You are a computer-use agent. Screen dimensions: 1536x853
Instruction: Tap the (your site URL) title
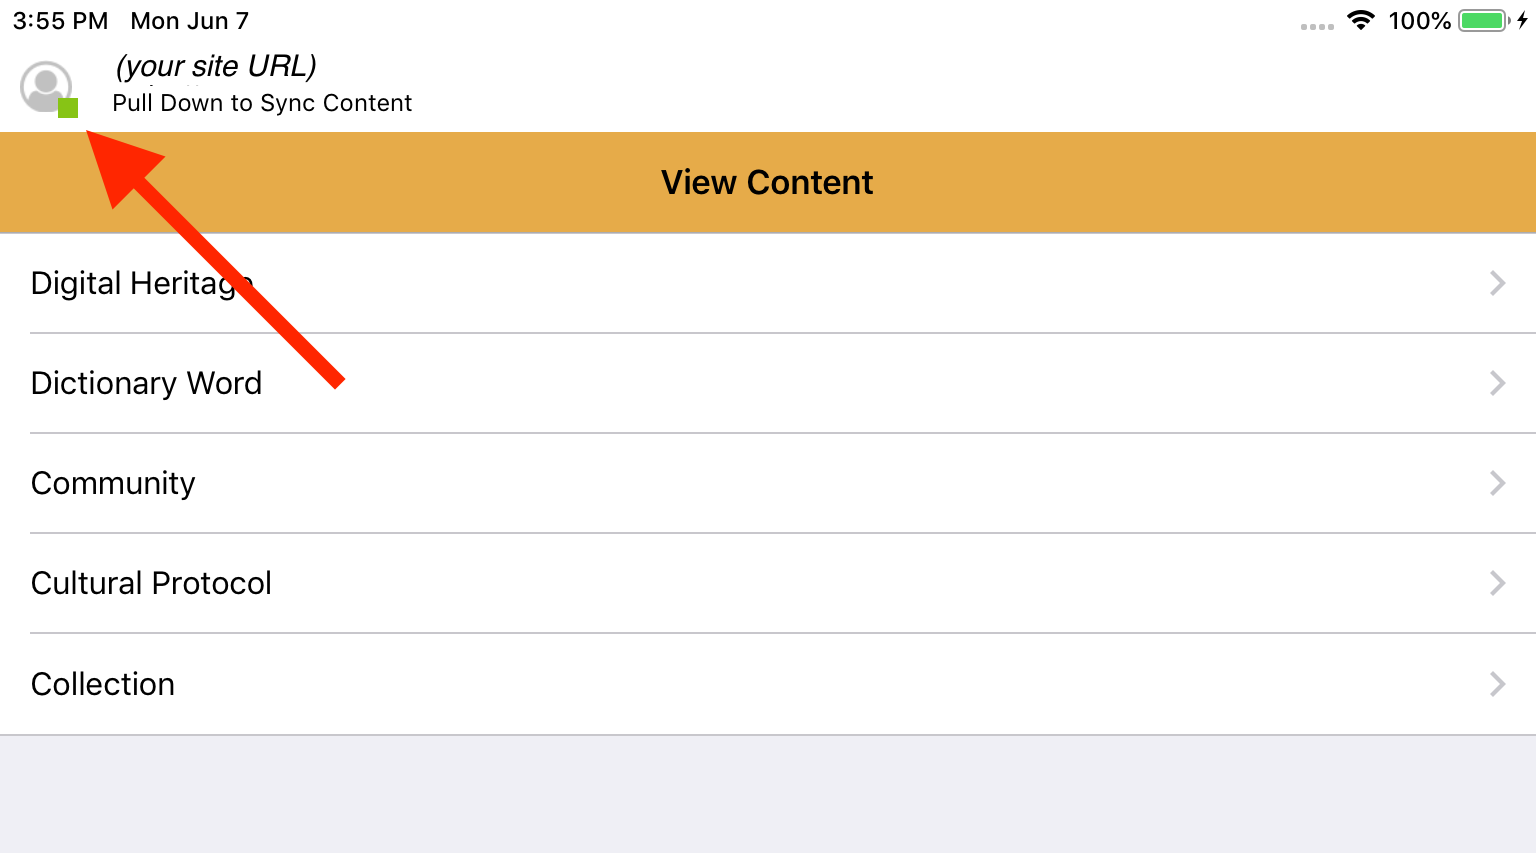click(x=216, y=66)
